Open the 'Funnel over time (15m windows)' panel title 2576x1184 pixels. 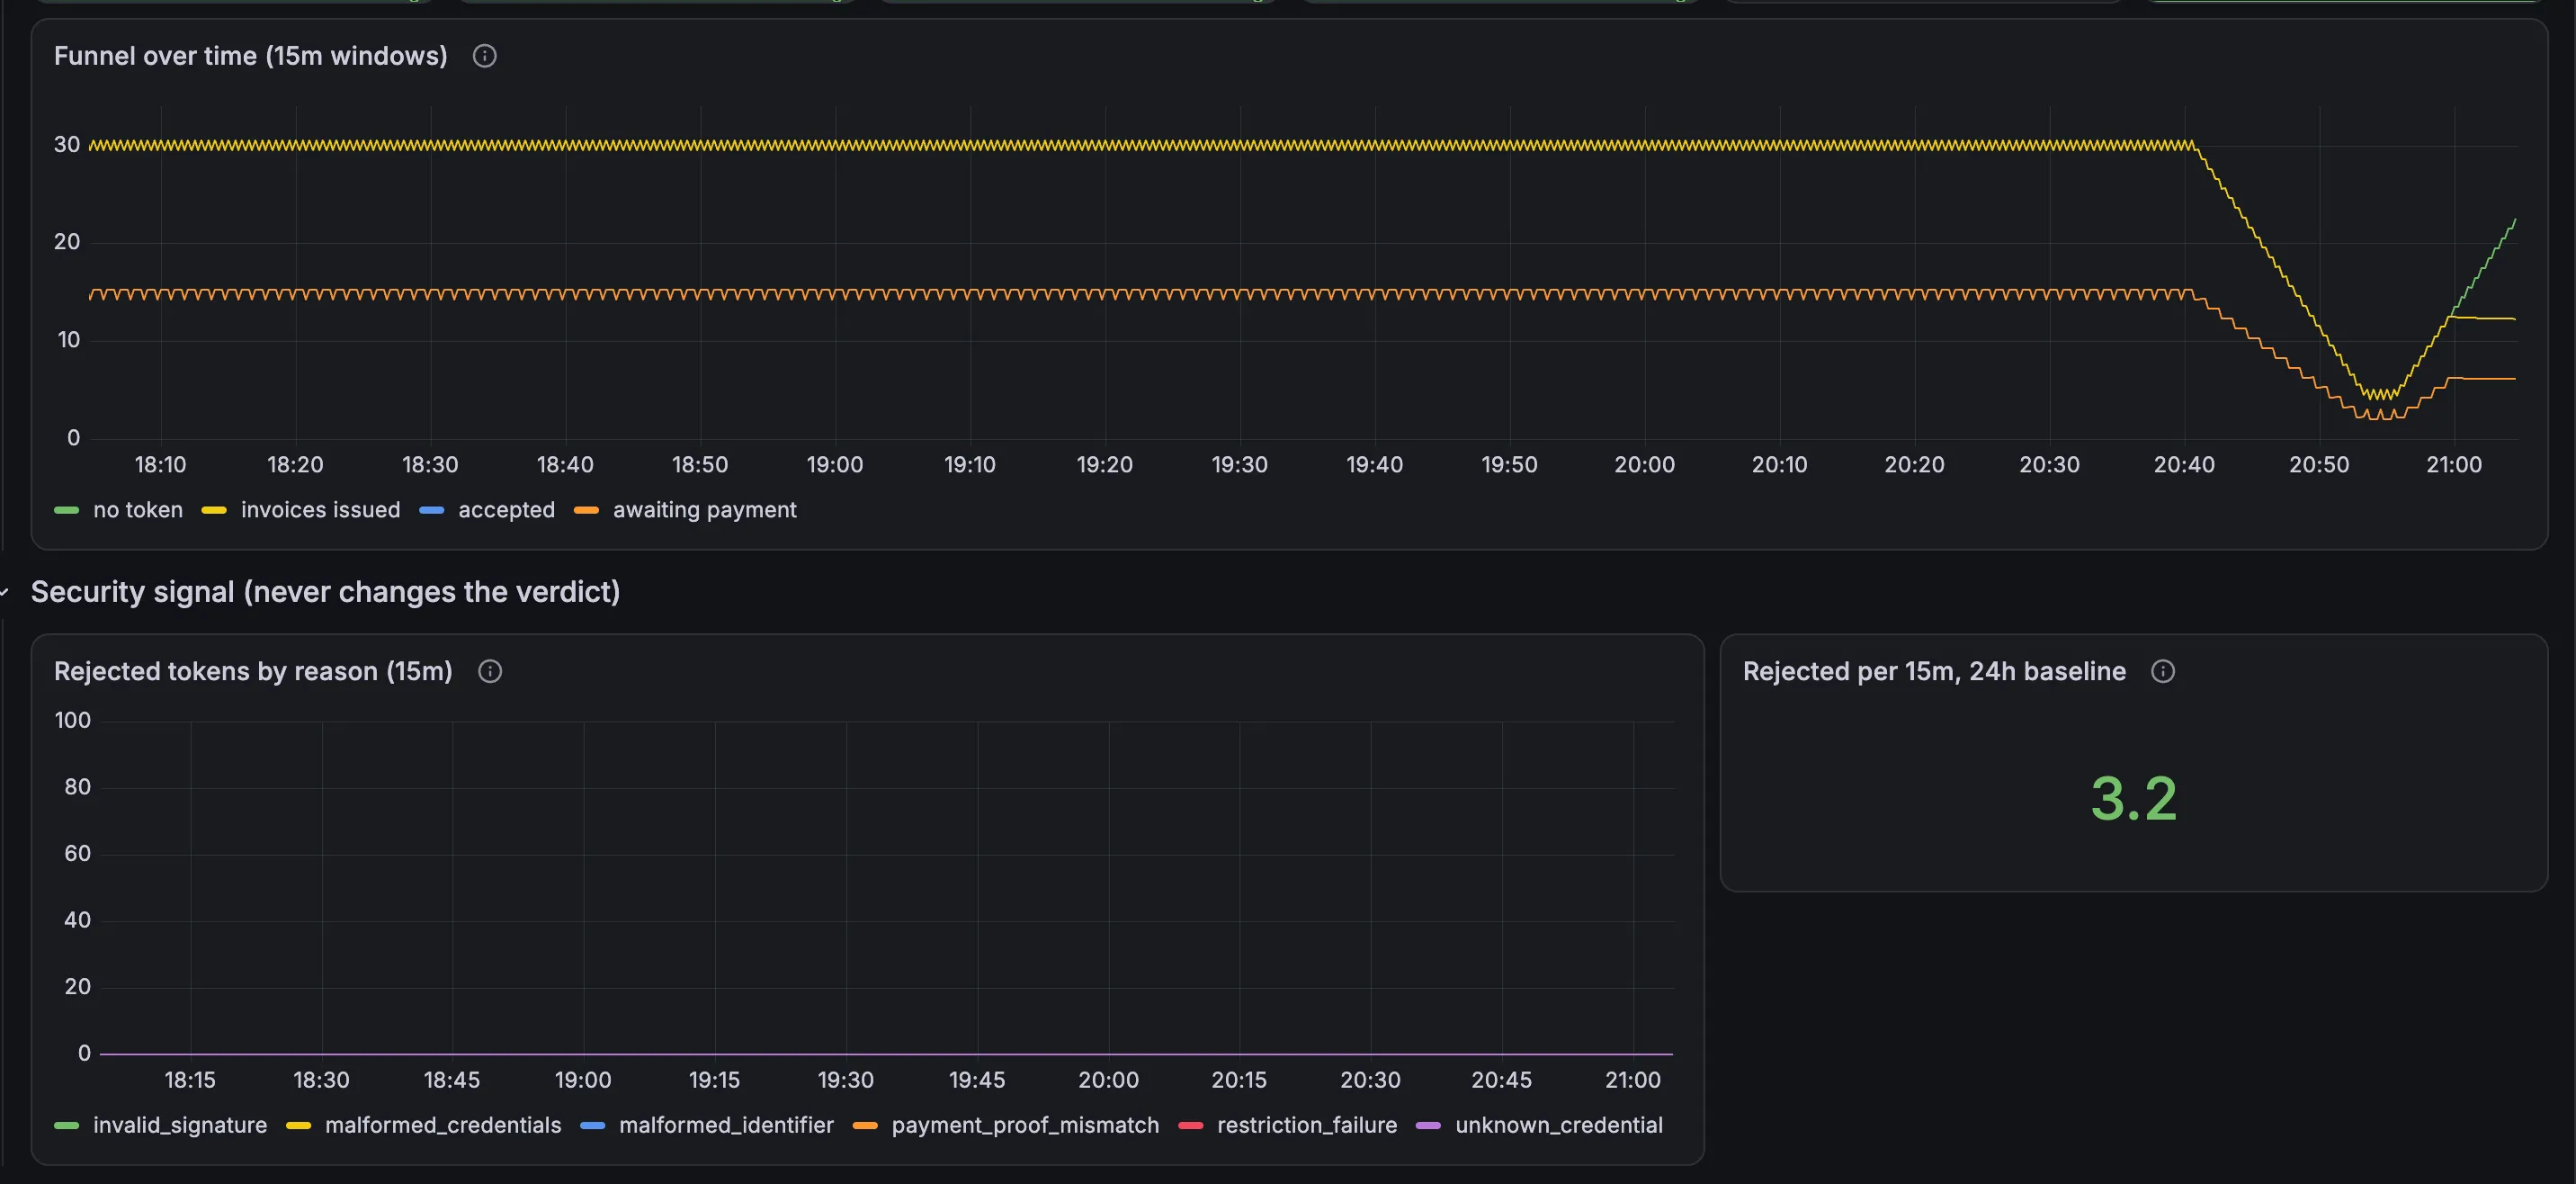(250, 56)
